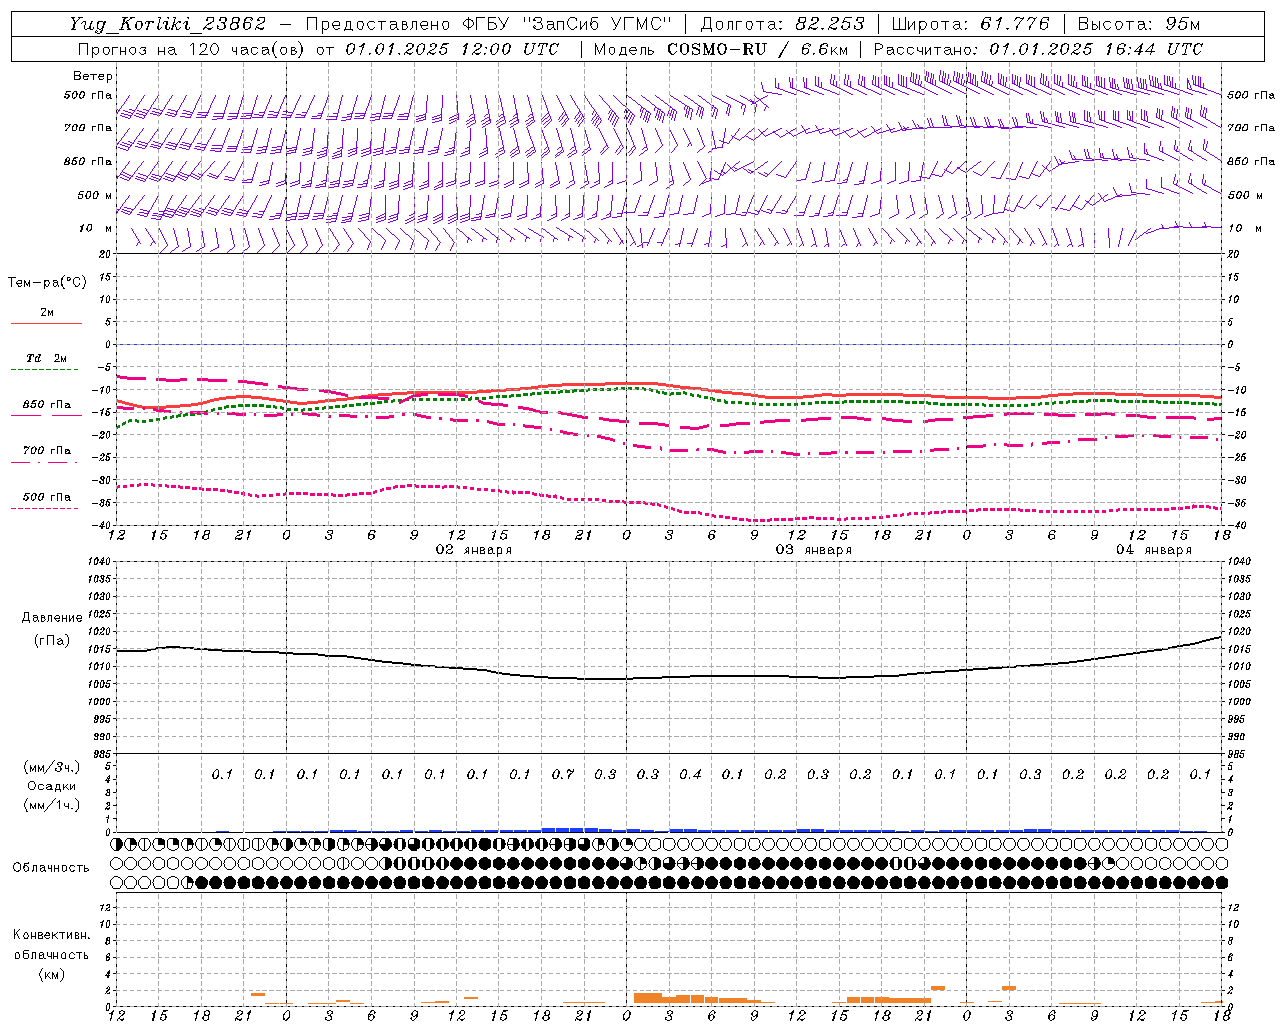Click the 500 гПа temperature legend entry
Image resolution: width=1280 pixels, height=1024 pixels.
47,497
